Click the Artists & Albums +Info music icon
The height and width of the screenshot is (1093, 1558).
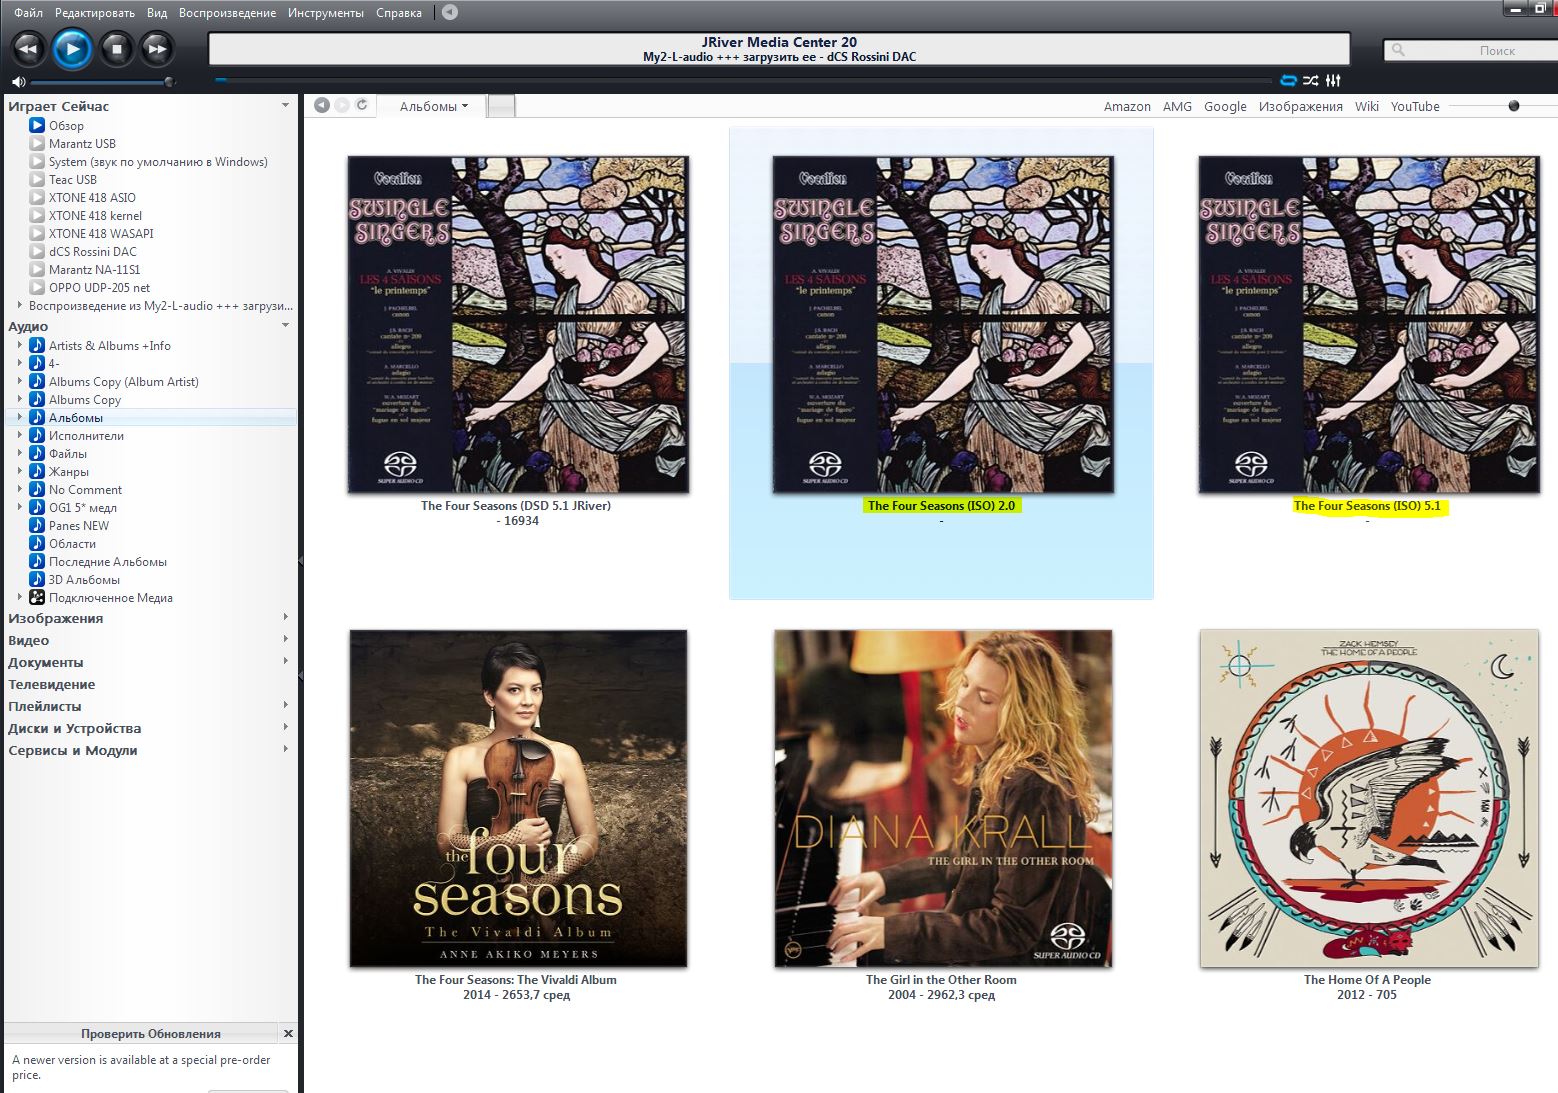click(37, 345)
